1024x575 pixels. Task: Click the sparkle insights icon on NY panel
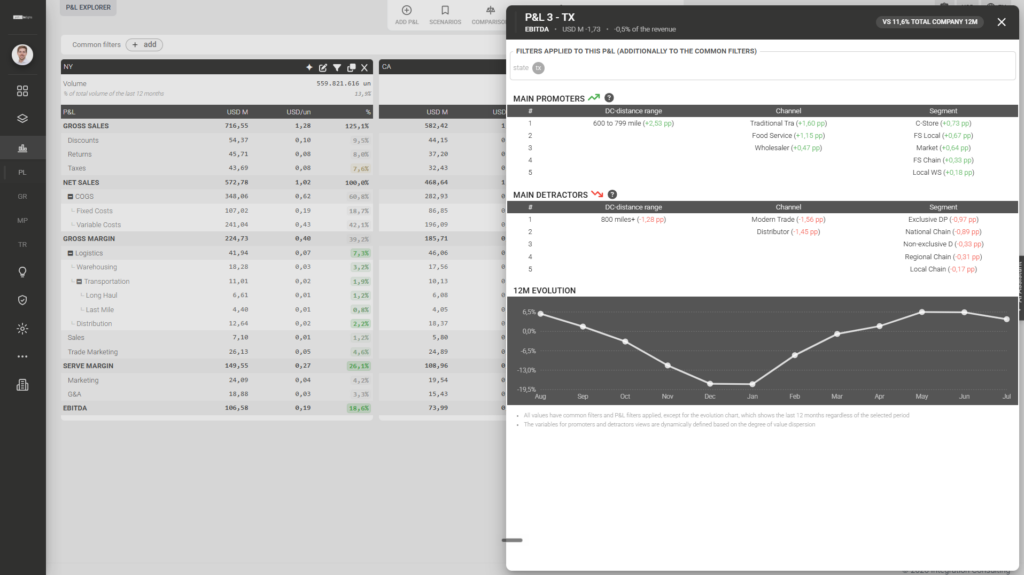pyautogui.click(x=309, y=67)
